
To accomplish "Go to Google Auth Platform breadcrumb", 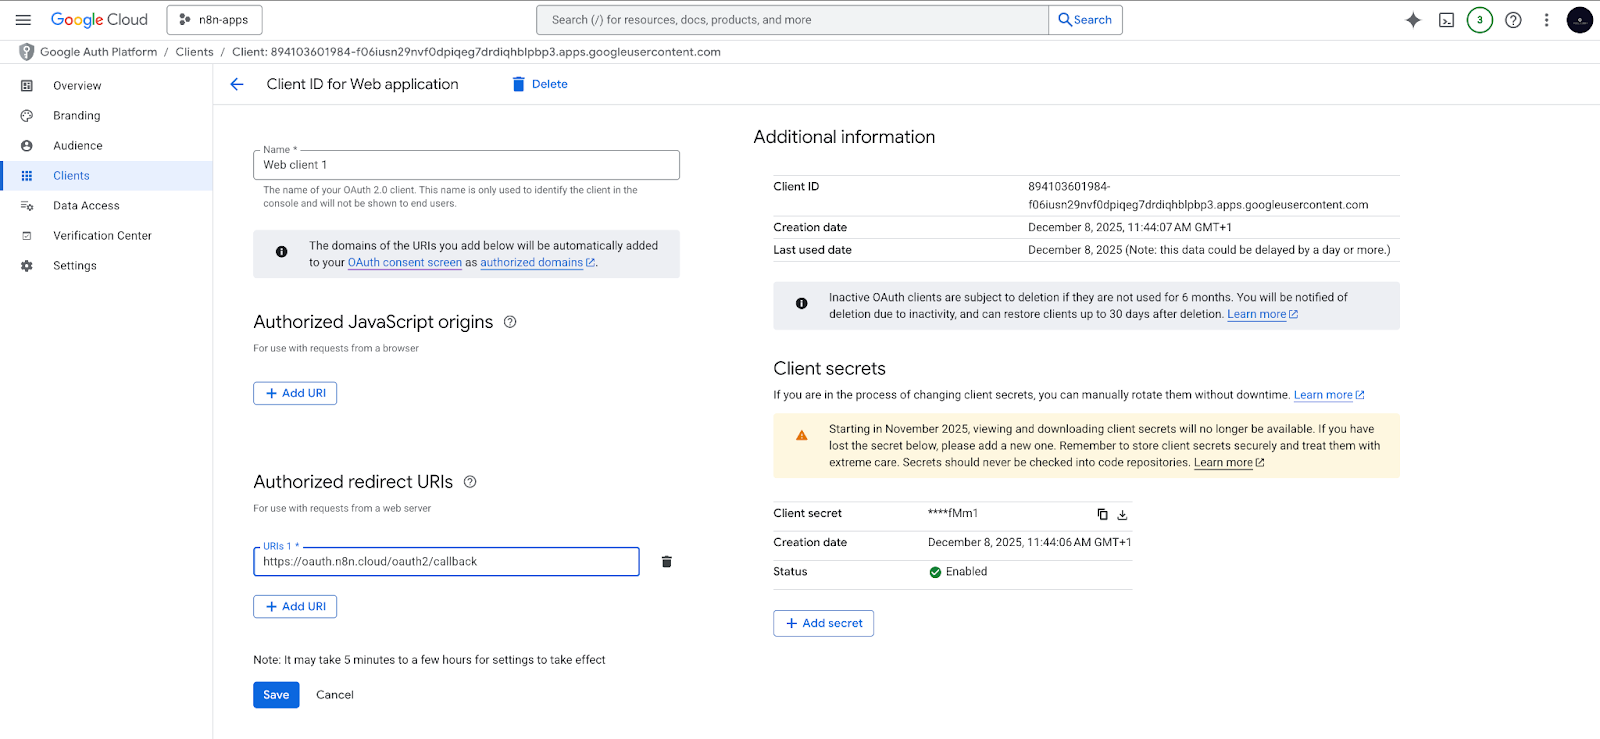I will coord(98,52).
